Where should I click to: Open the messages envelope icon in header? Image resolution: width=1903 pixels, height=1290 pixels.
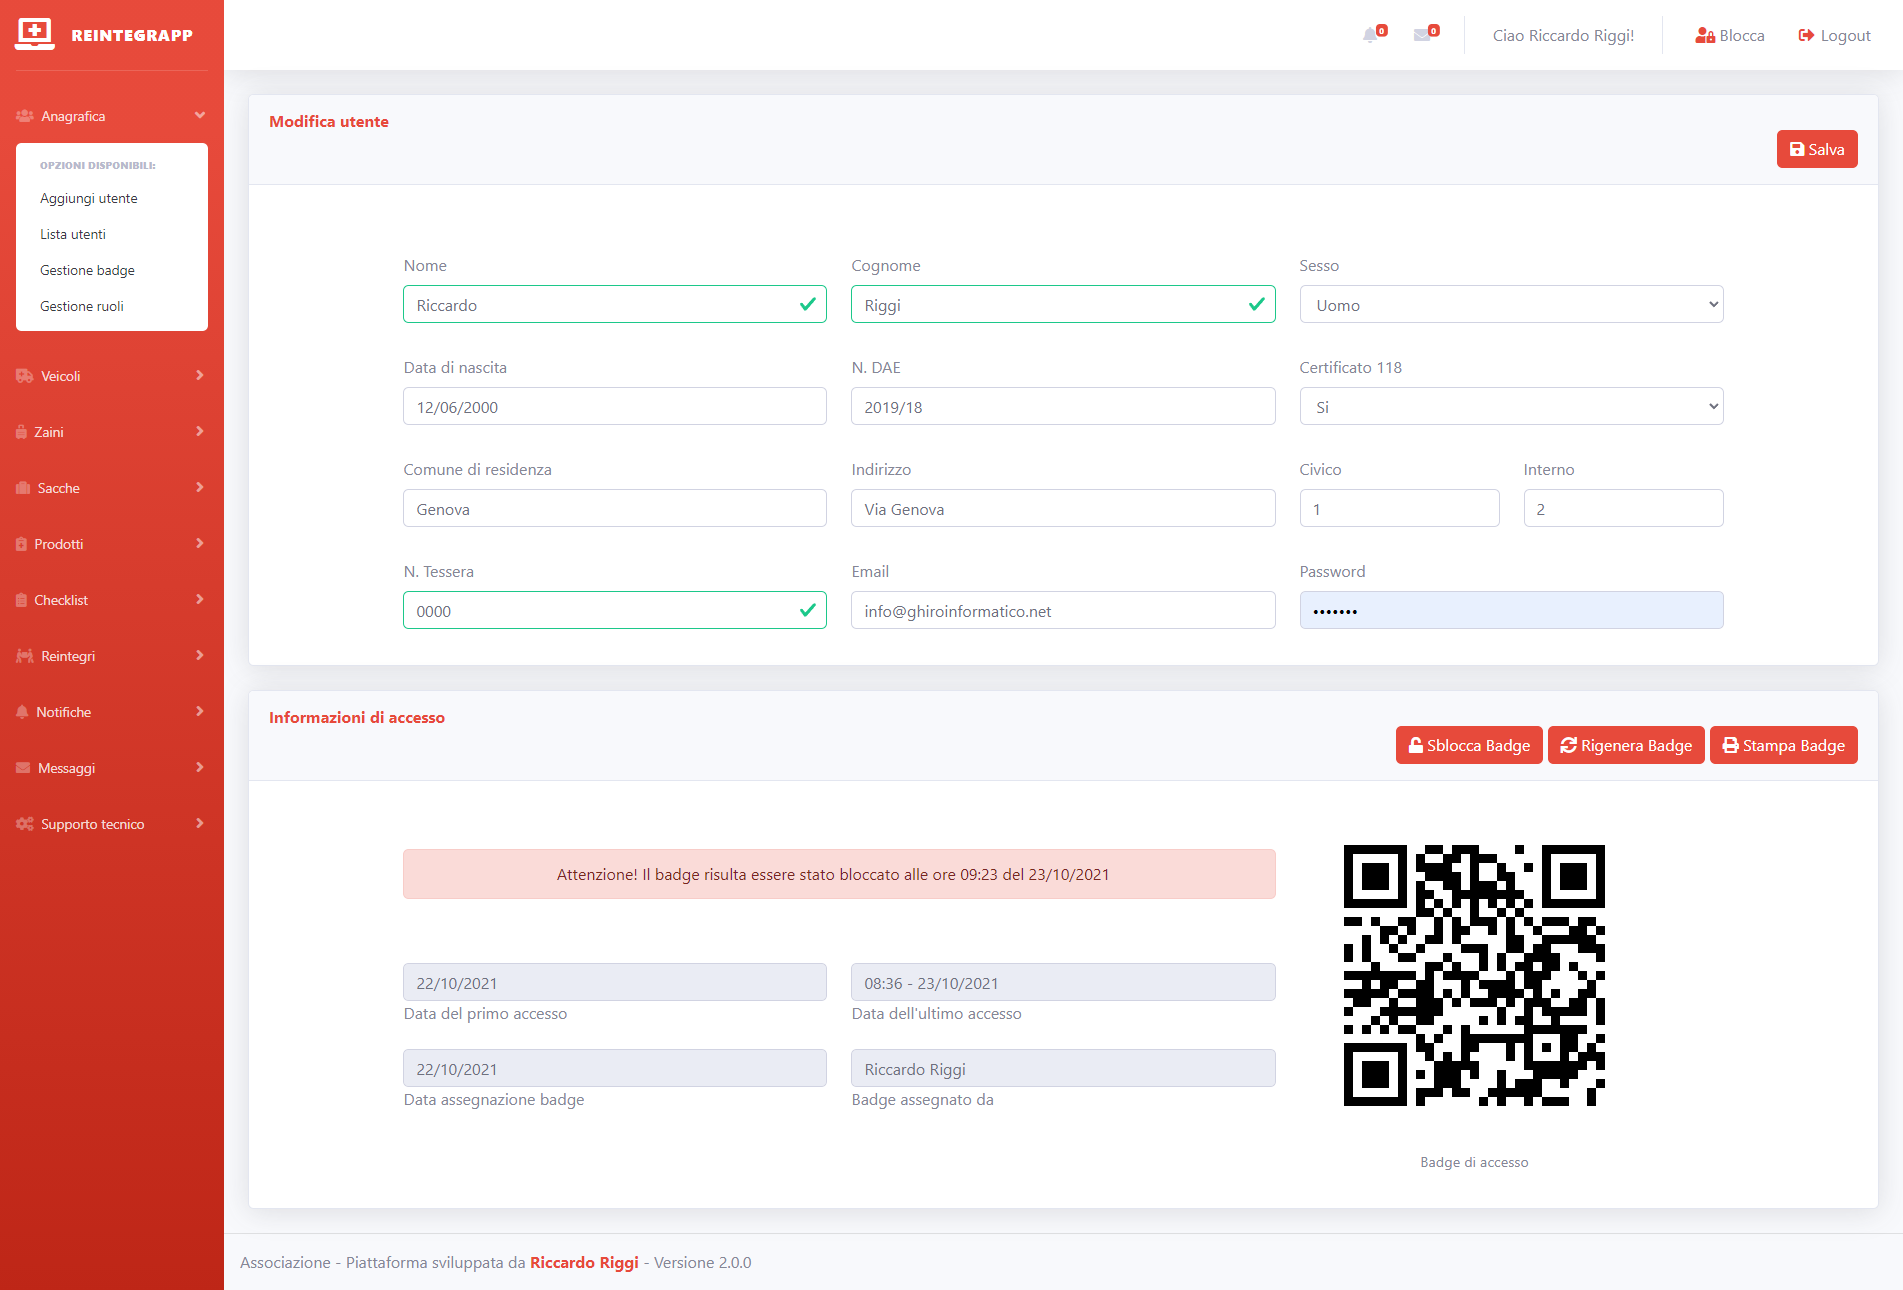pos(1422,35)
